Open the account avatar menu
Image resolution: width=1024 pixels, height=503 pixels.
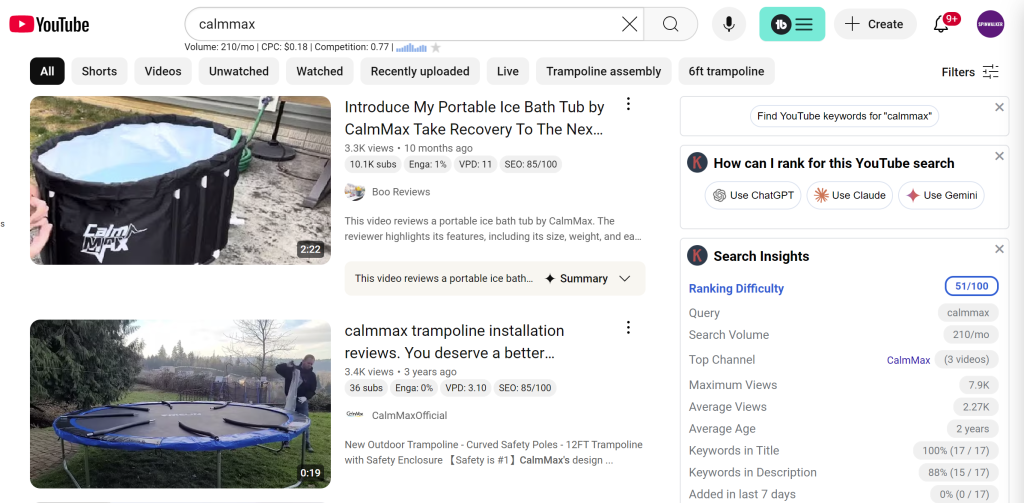[990, 24]
